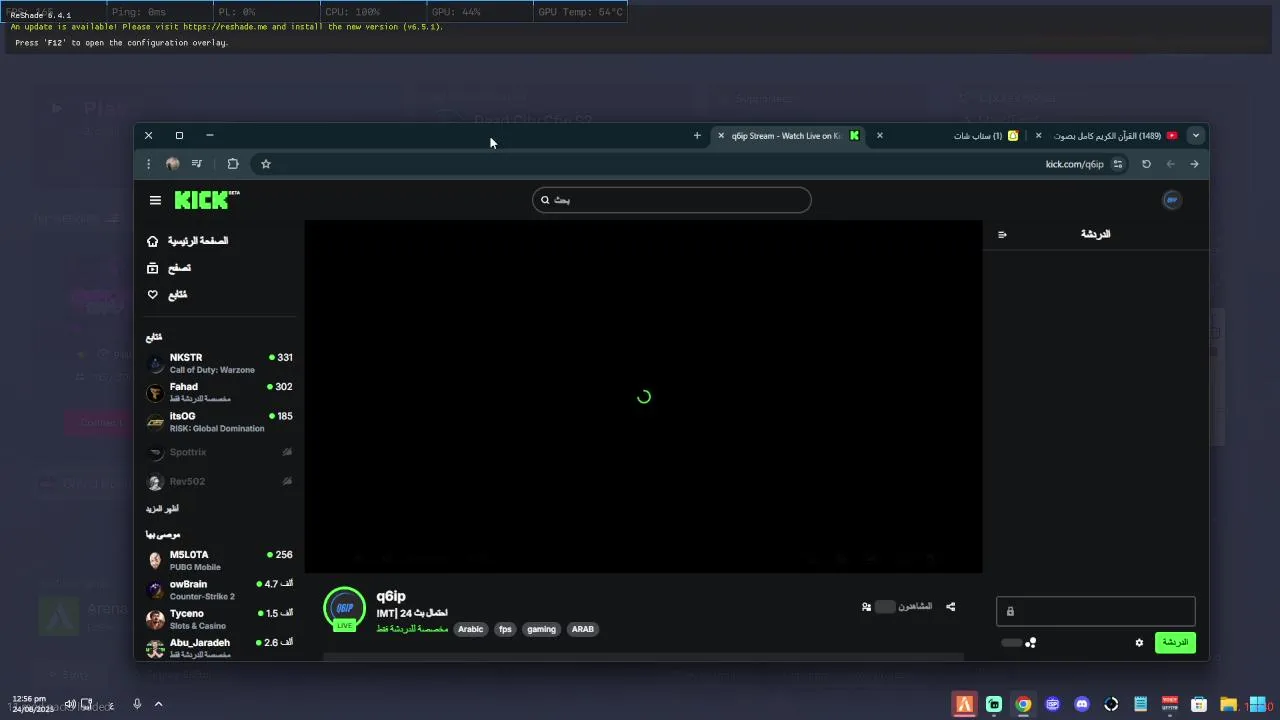Open the tab search dropdown arrow

pos(1195,135)
